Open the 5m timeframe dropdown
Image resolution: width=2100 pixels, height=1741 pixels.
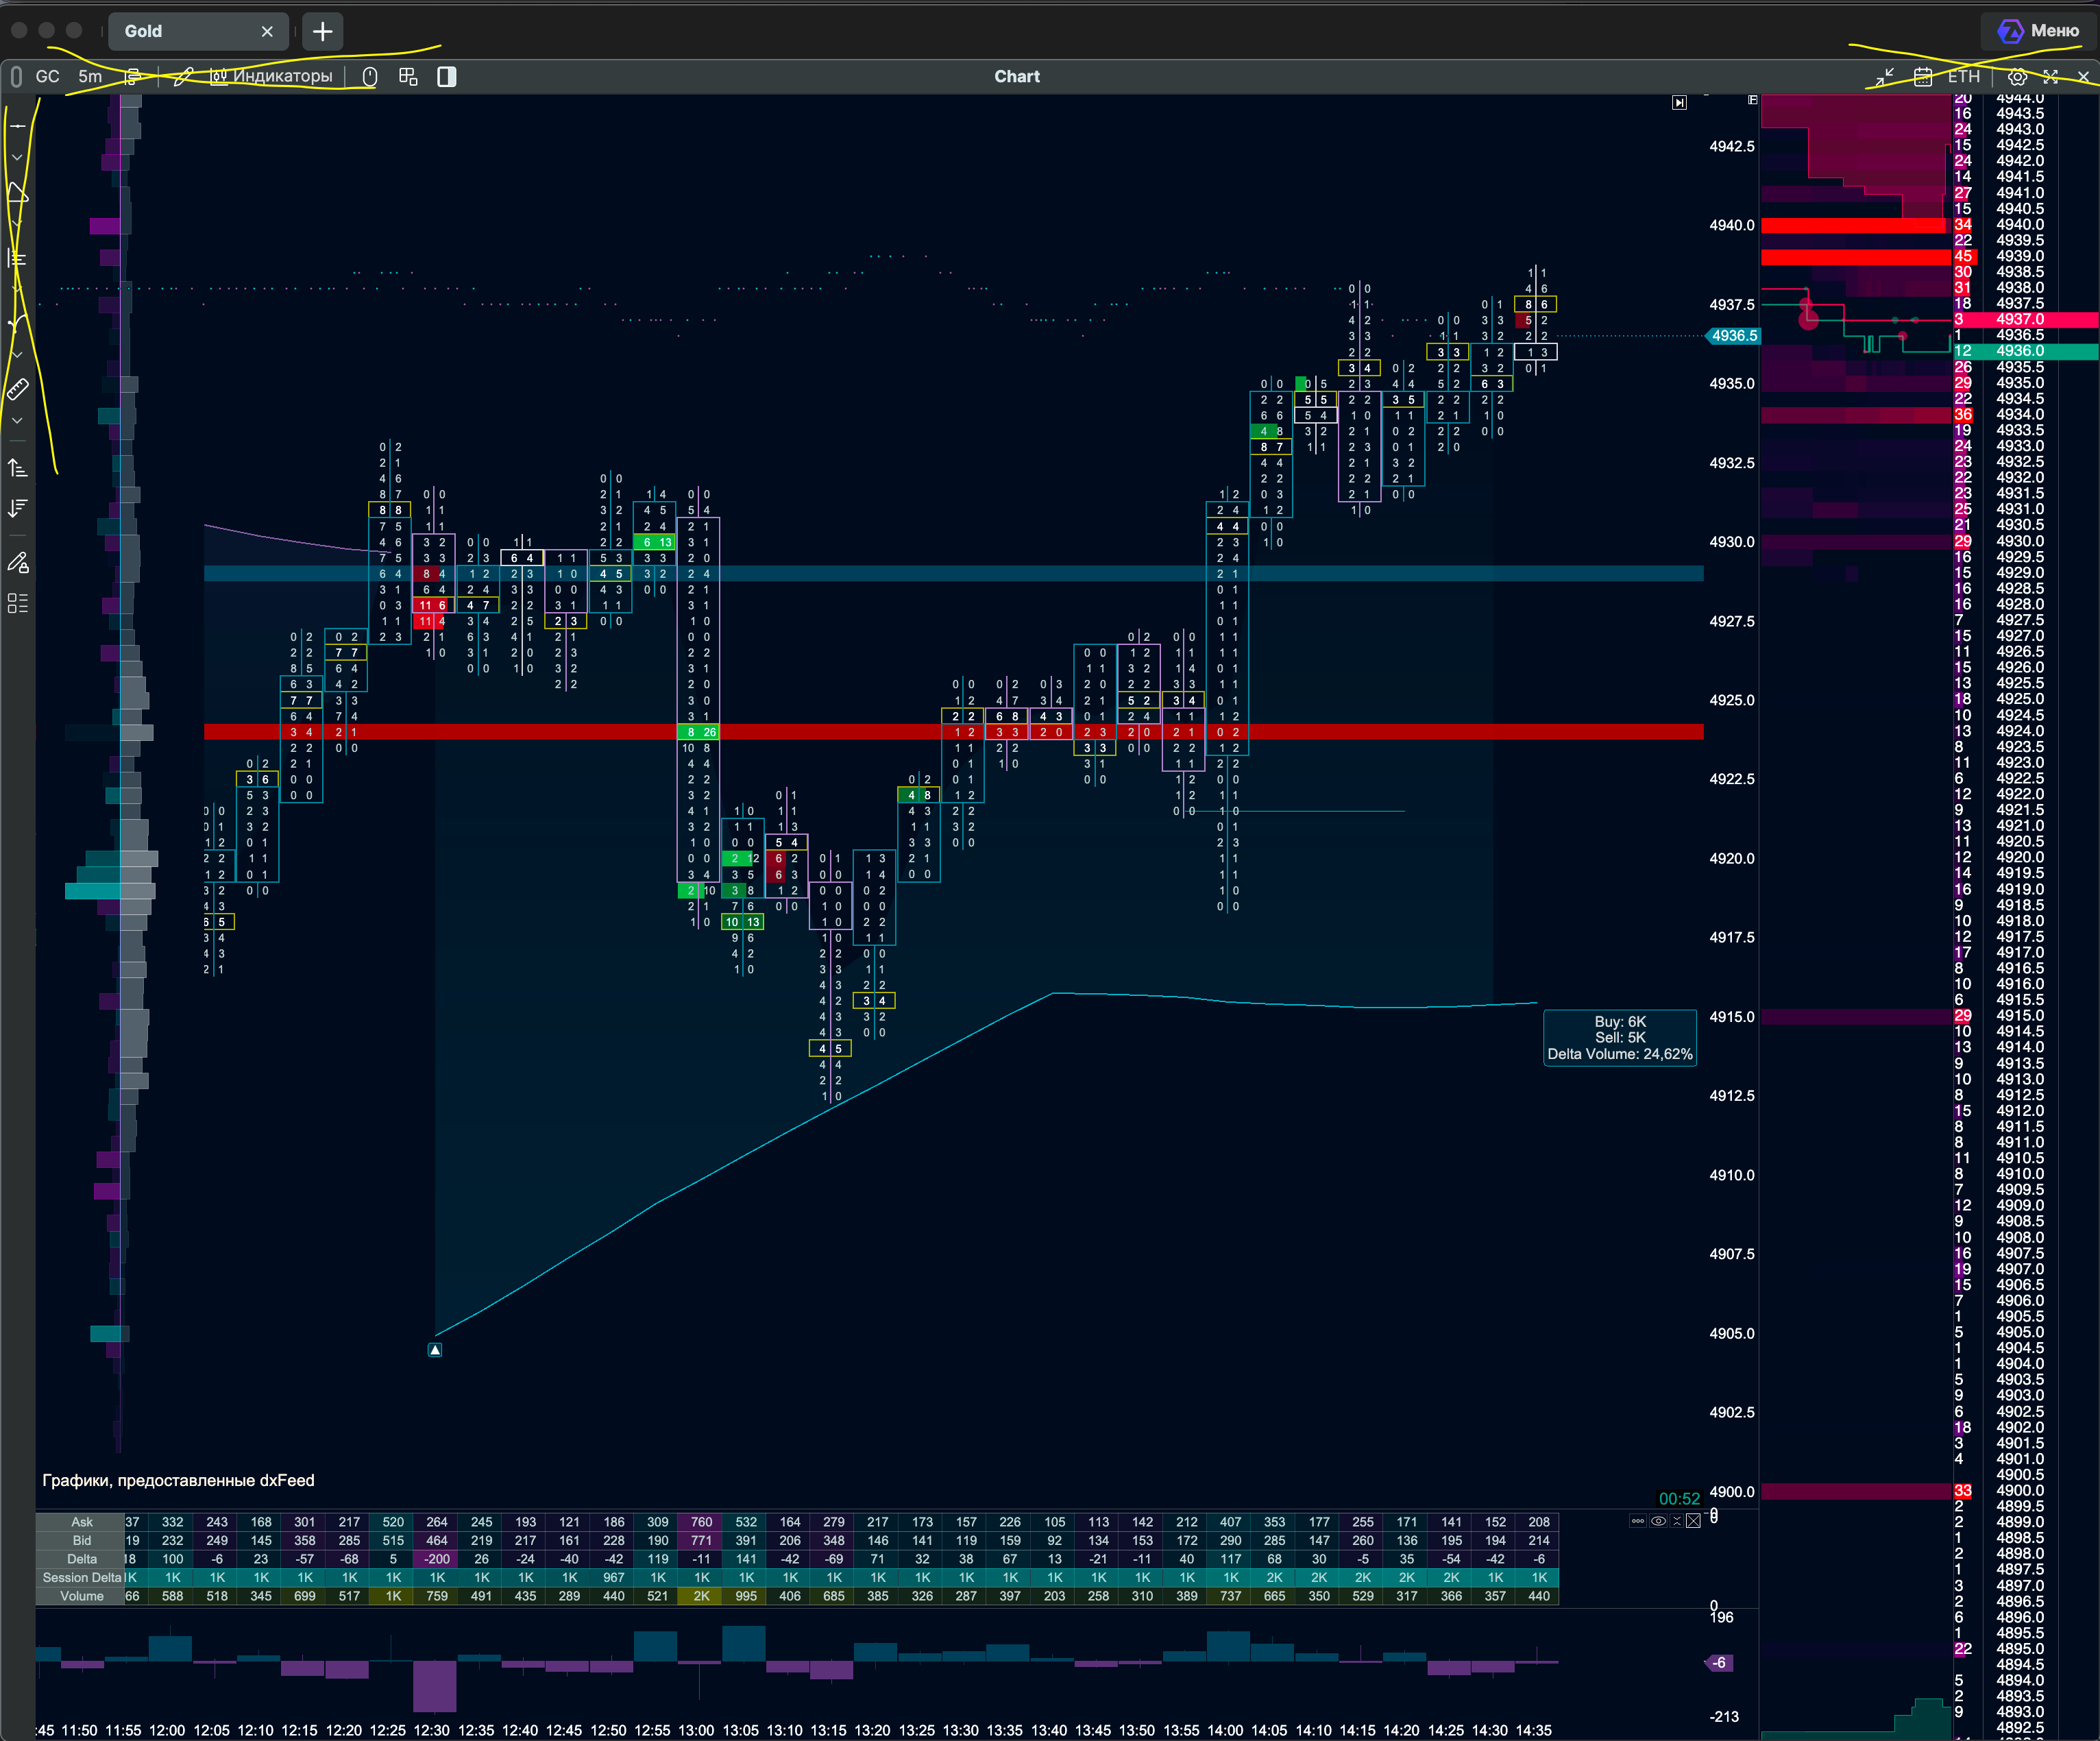tap(90, 76)
